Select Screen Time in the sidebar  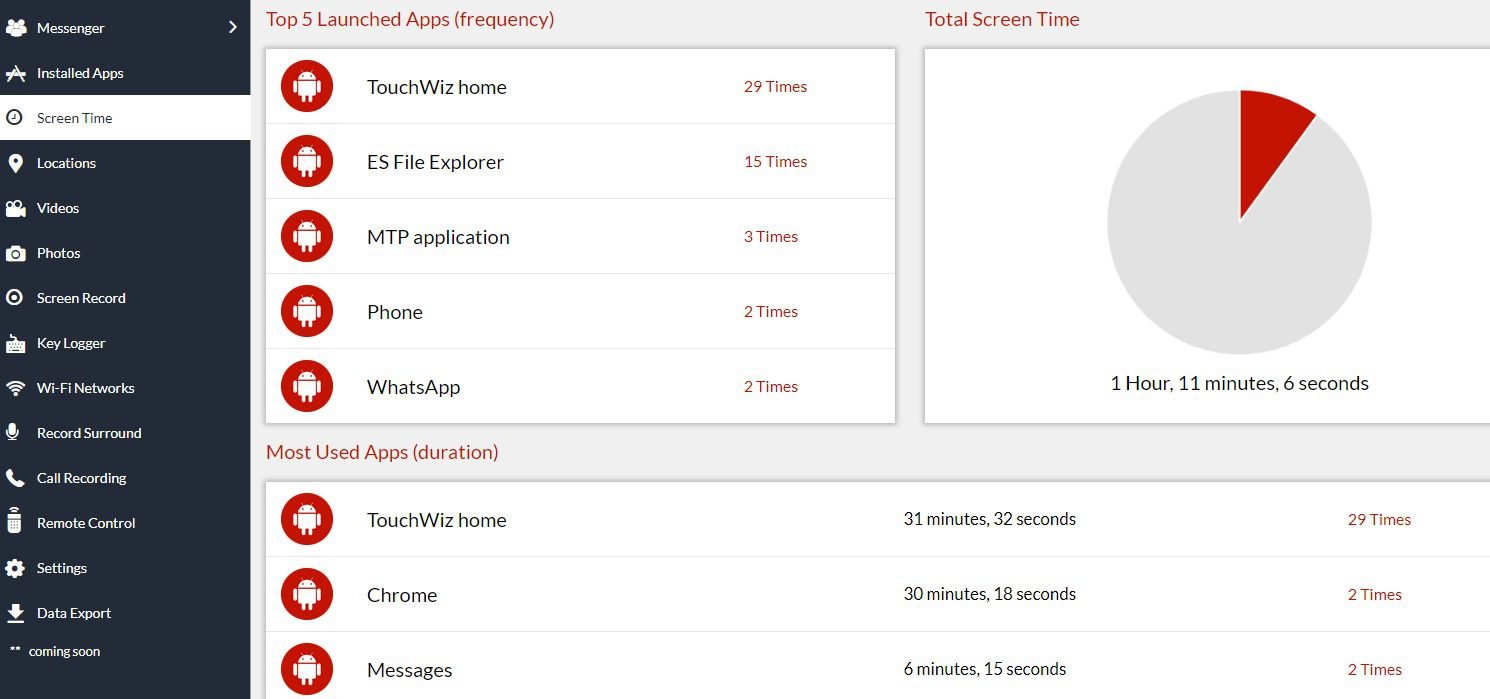pyautogui.click(x=75, y=118)
